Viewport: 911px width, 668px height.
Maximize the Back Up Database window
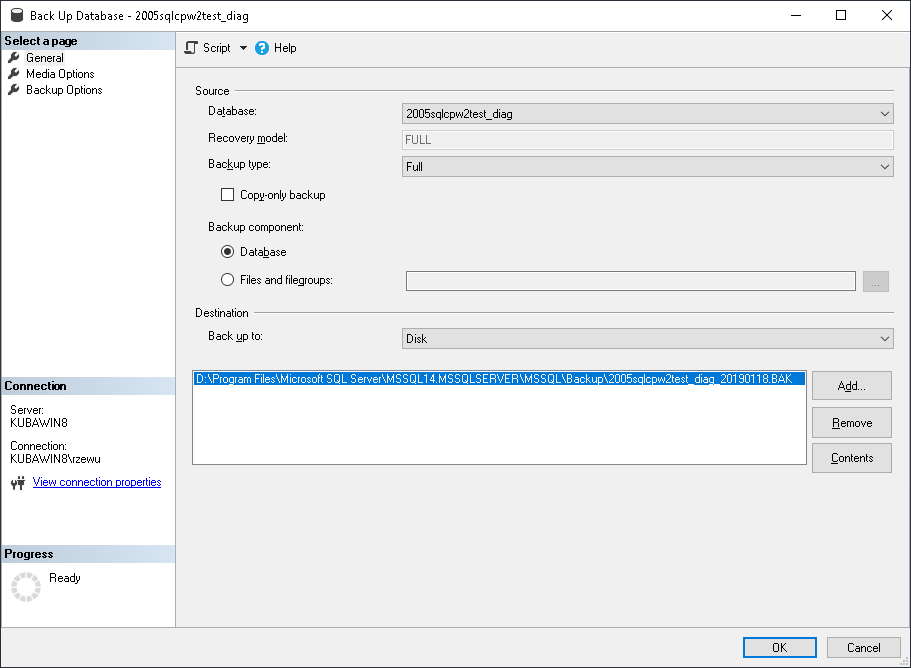841,15
